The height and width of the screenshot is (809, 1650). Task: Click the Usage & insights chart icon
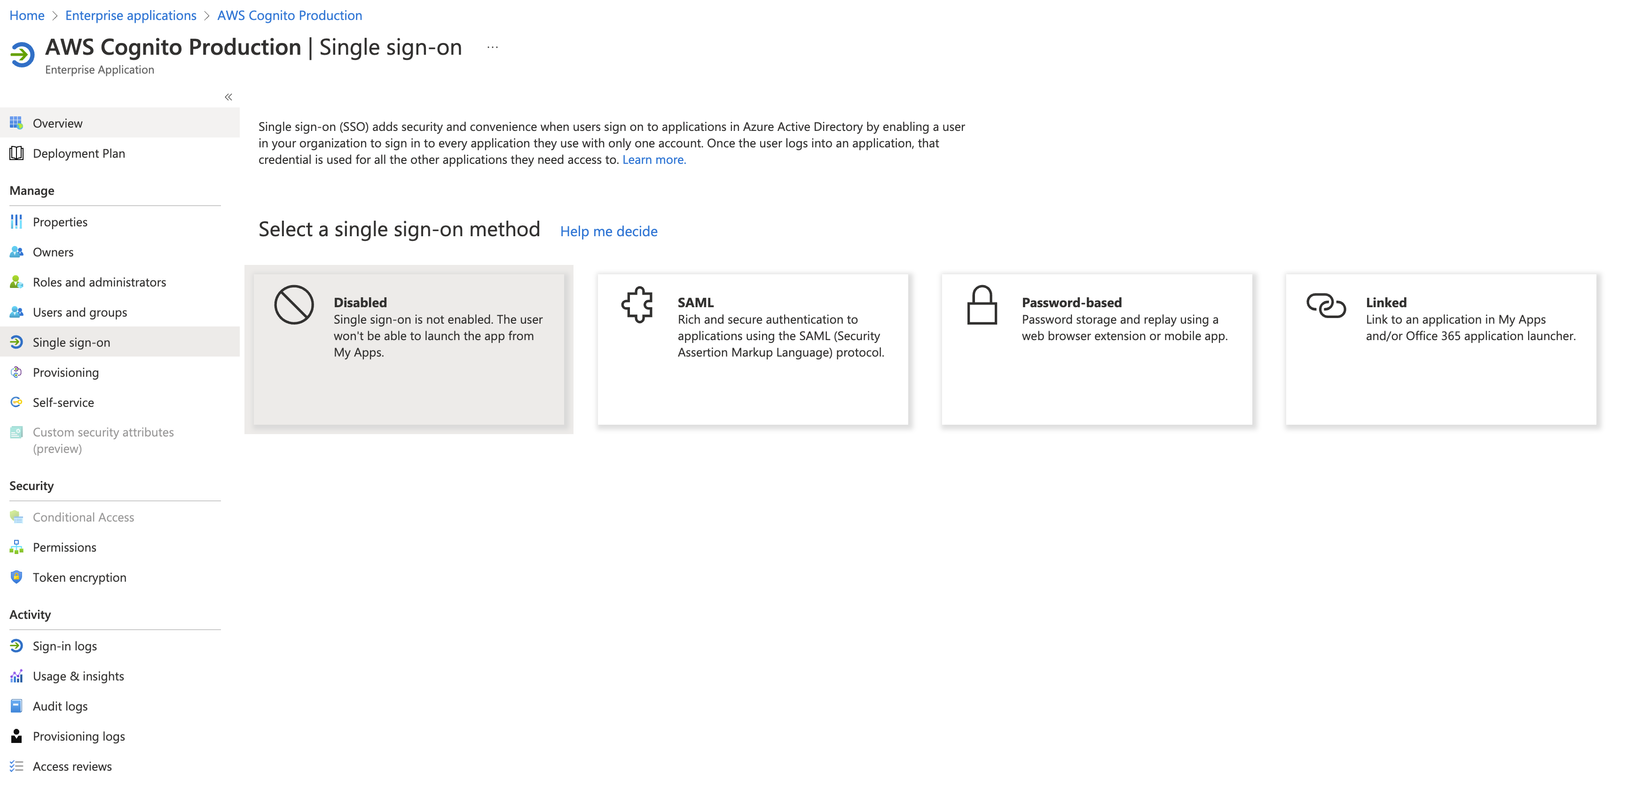click(16, 676)
